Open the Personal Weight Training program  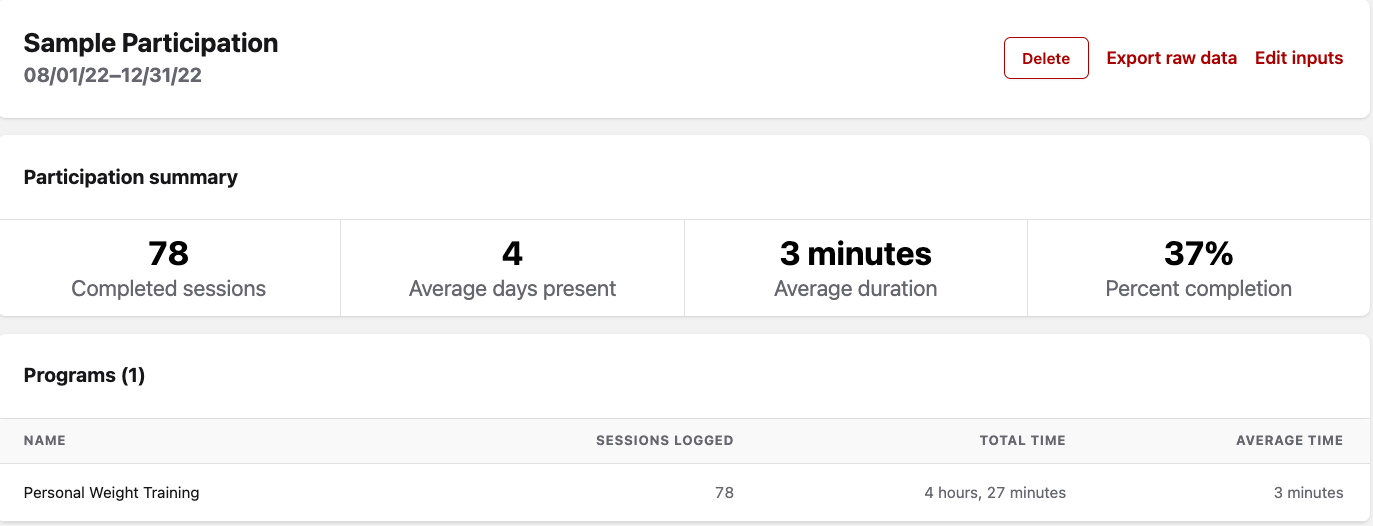coord(112,492)
